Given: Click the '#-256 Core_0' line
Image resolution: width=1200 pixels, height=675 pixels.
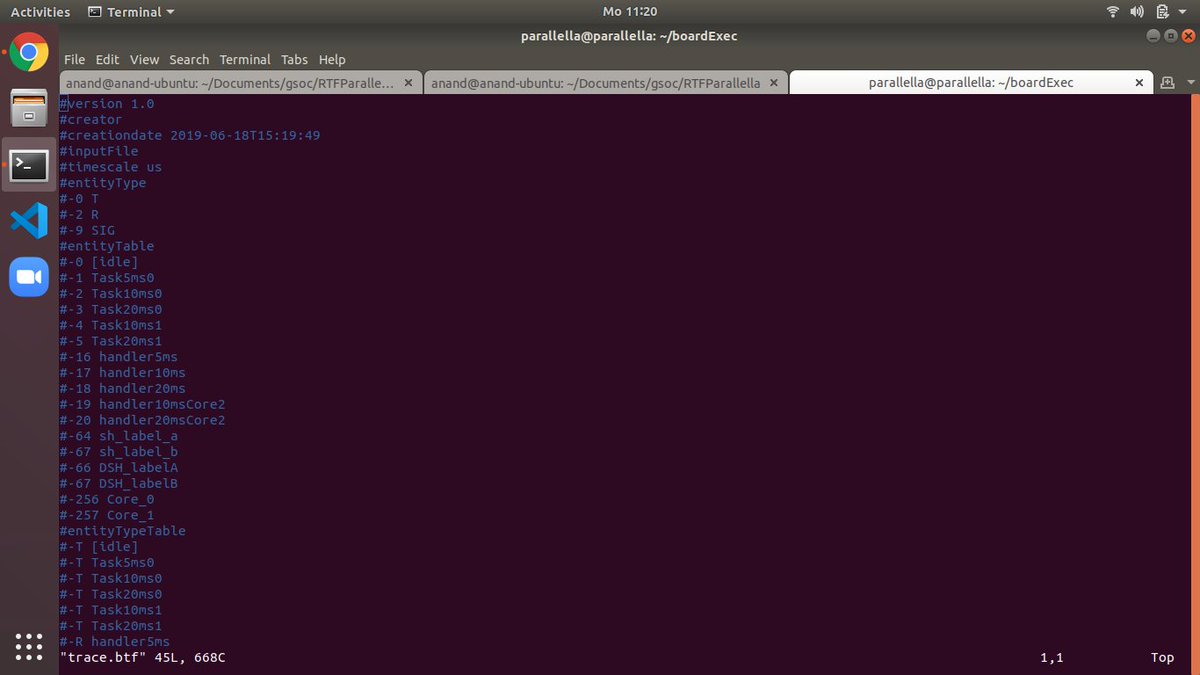Looking at the screenshot, I should click(x=107, y=500).
